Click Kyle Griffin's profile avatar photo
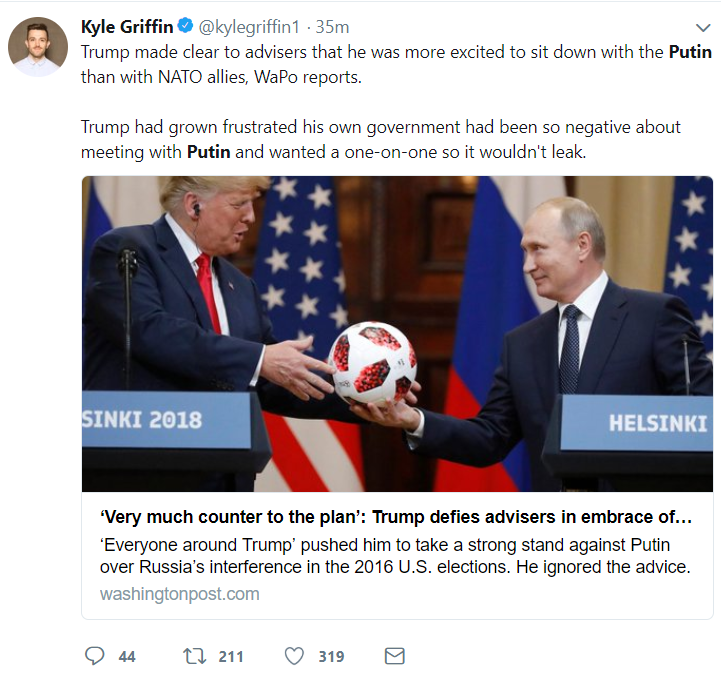This screenshot has width=721, height=675. 38,47
